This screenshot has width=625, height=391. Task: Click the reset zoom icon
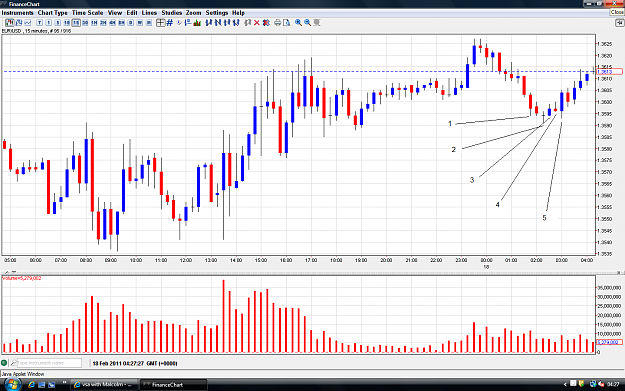coord(317,23)
